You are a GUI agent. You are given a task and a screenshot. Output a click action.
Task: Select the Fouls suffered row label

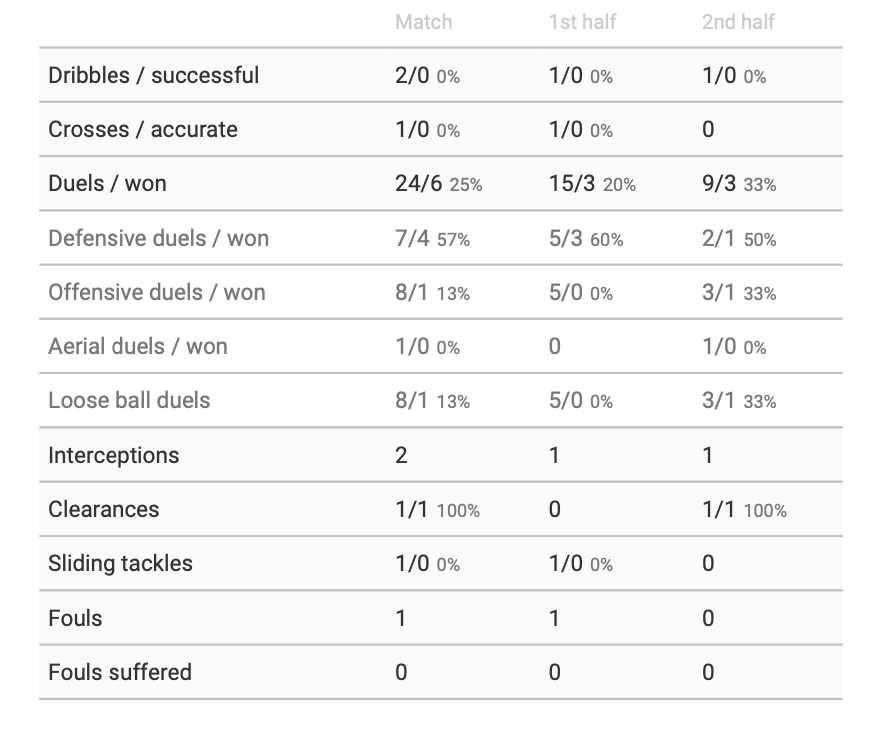pyautogui.click(x=120, y=672)
